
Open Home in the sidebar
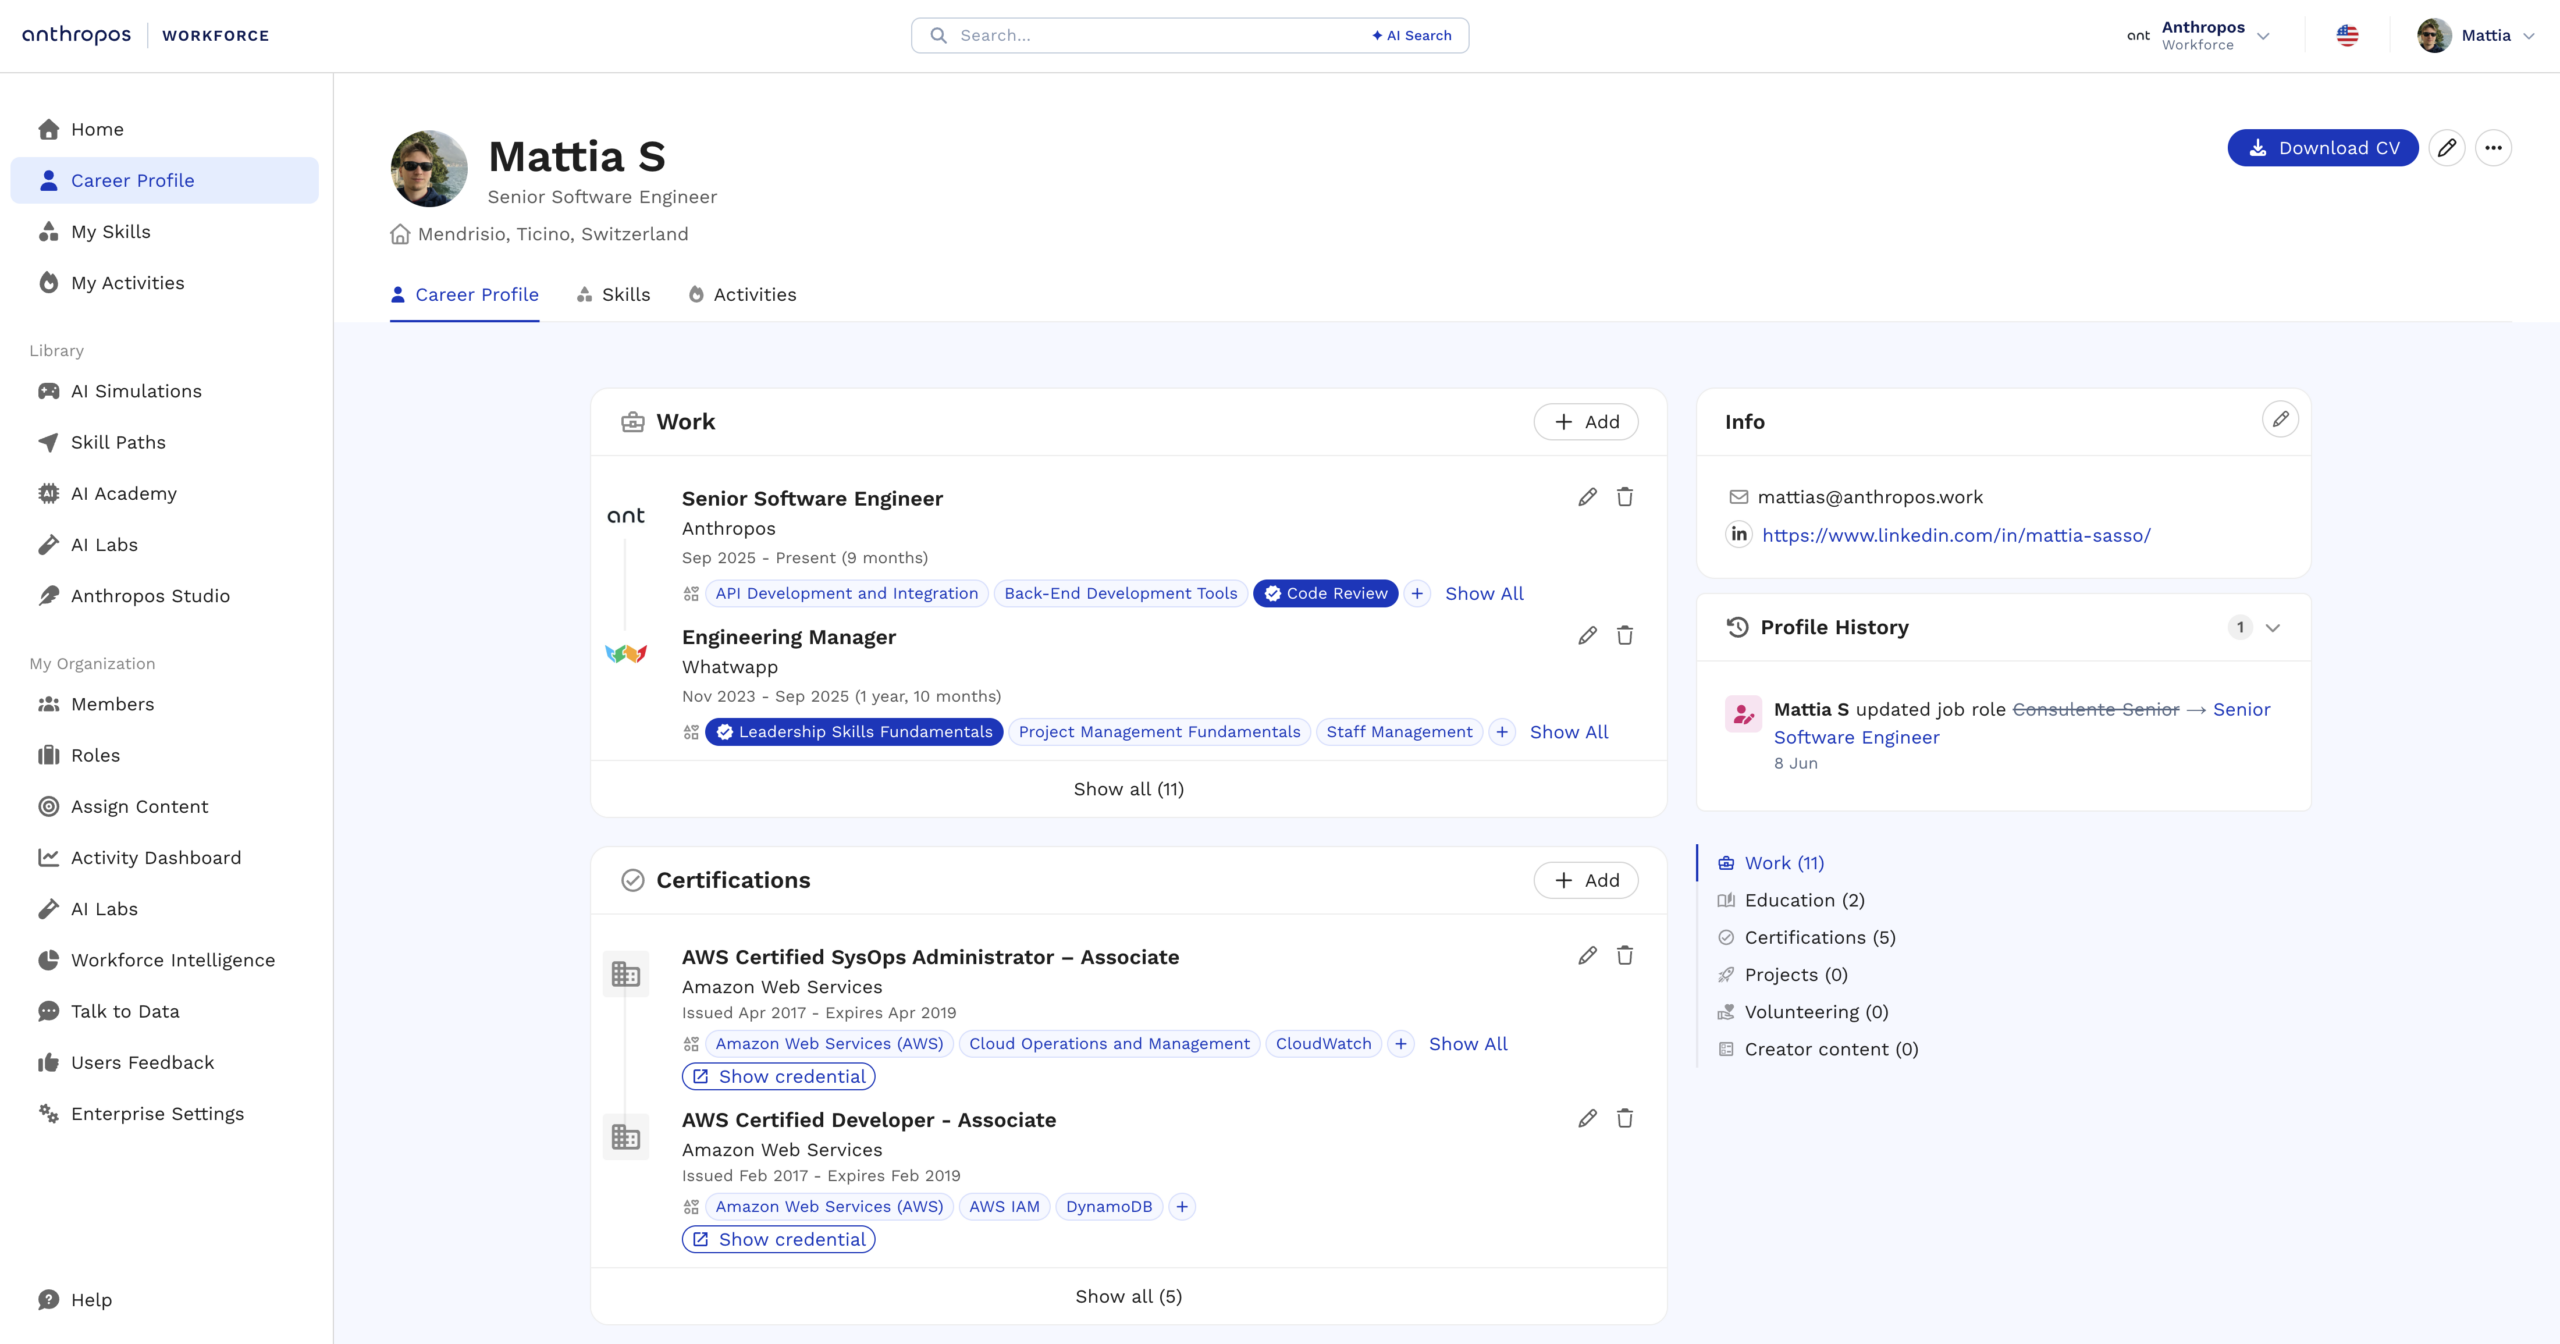point(165,129)
